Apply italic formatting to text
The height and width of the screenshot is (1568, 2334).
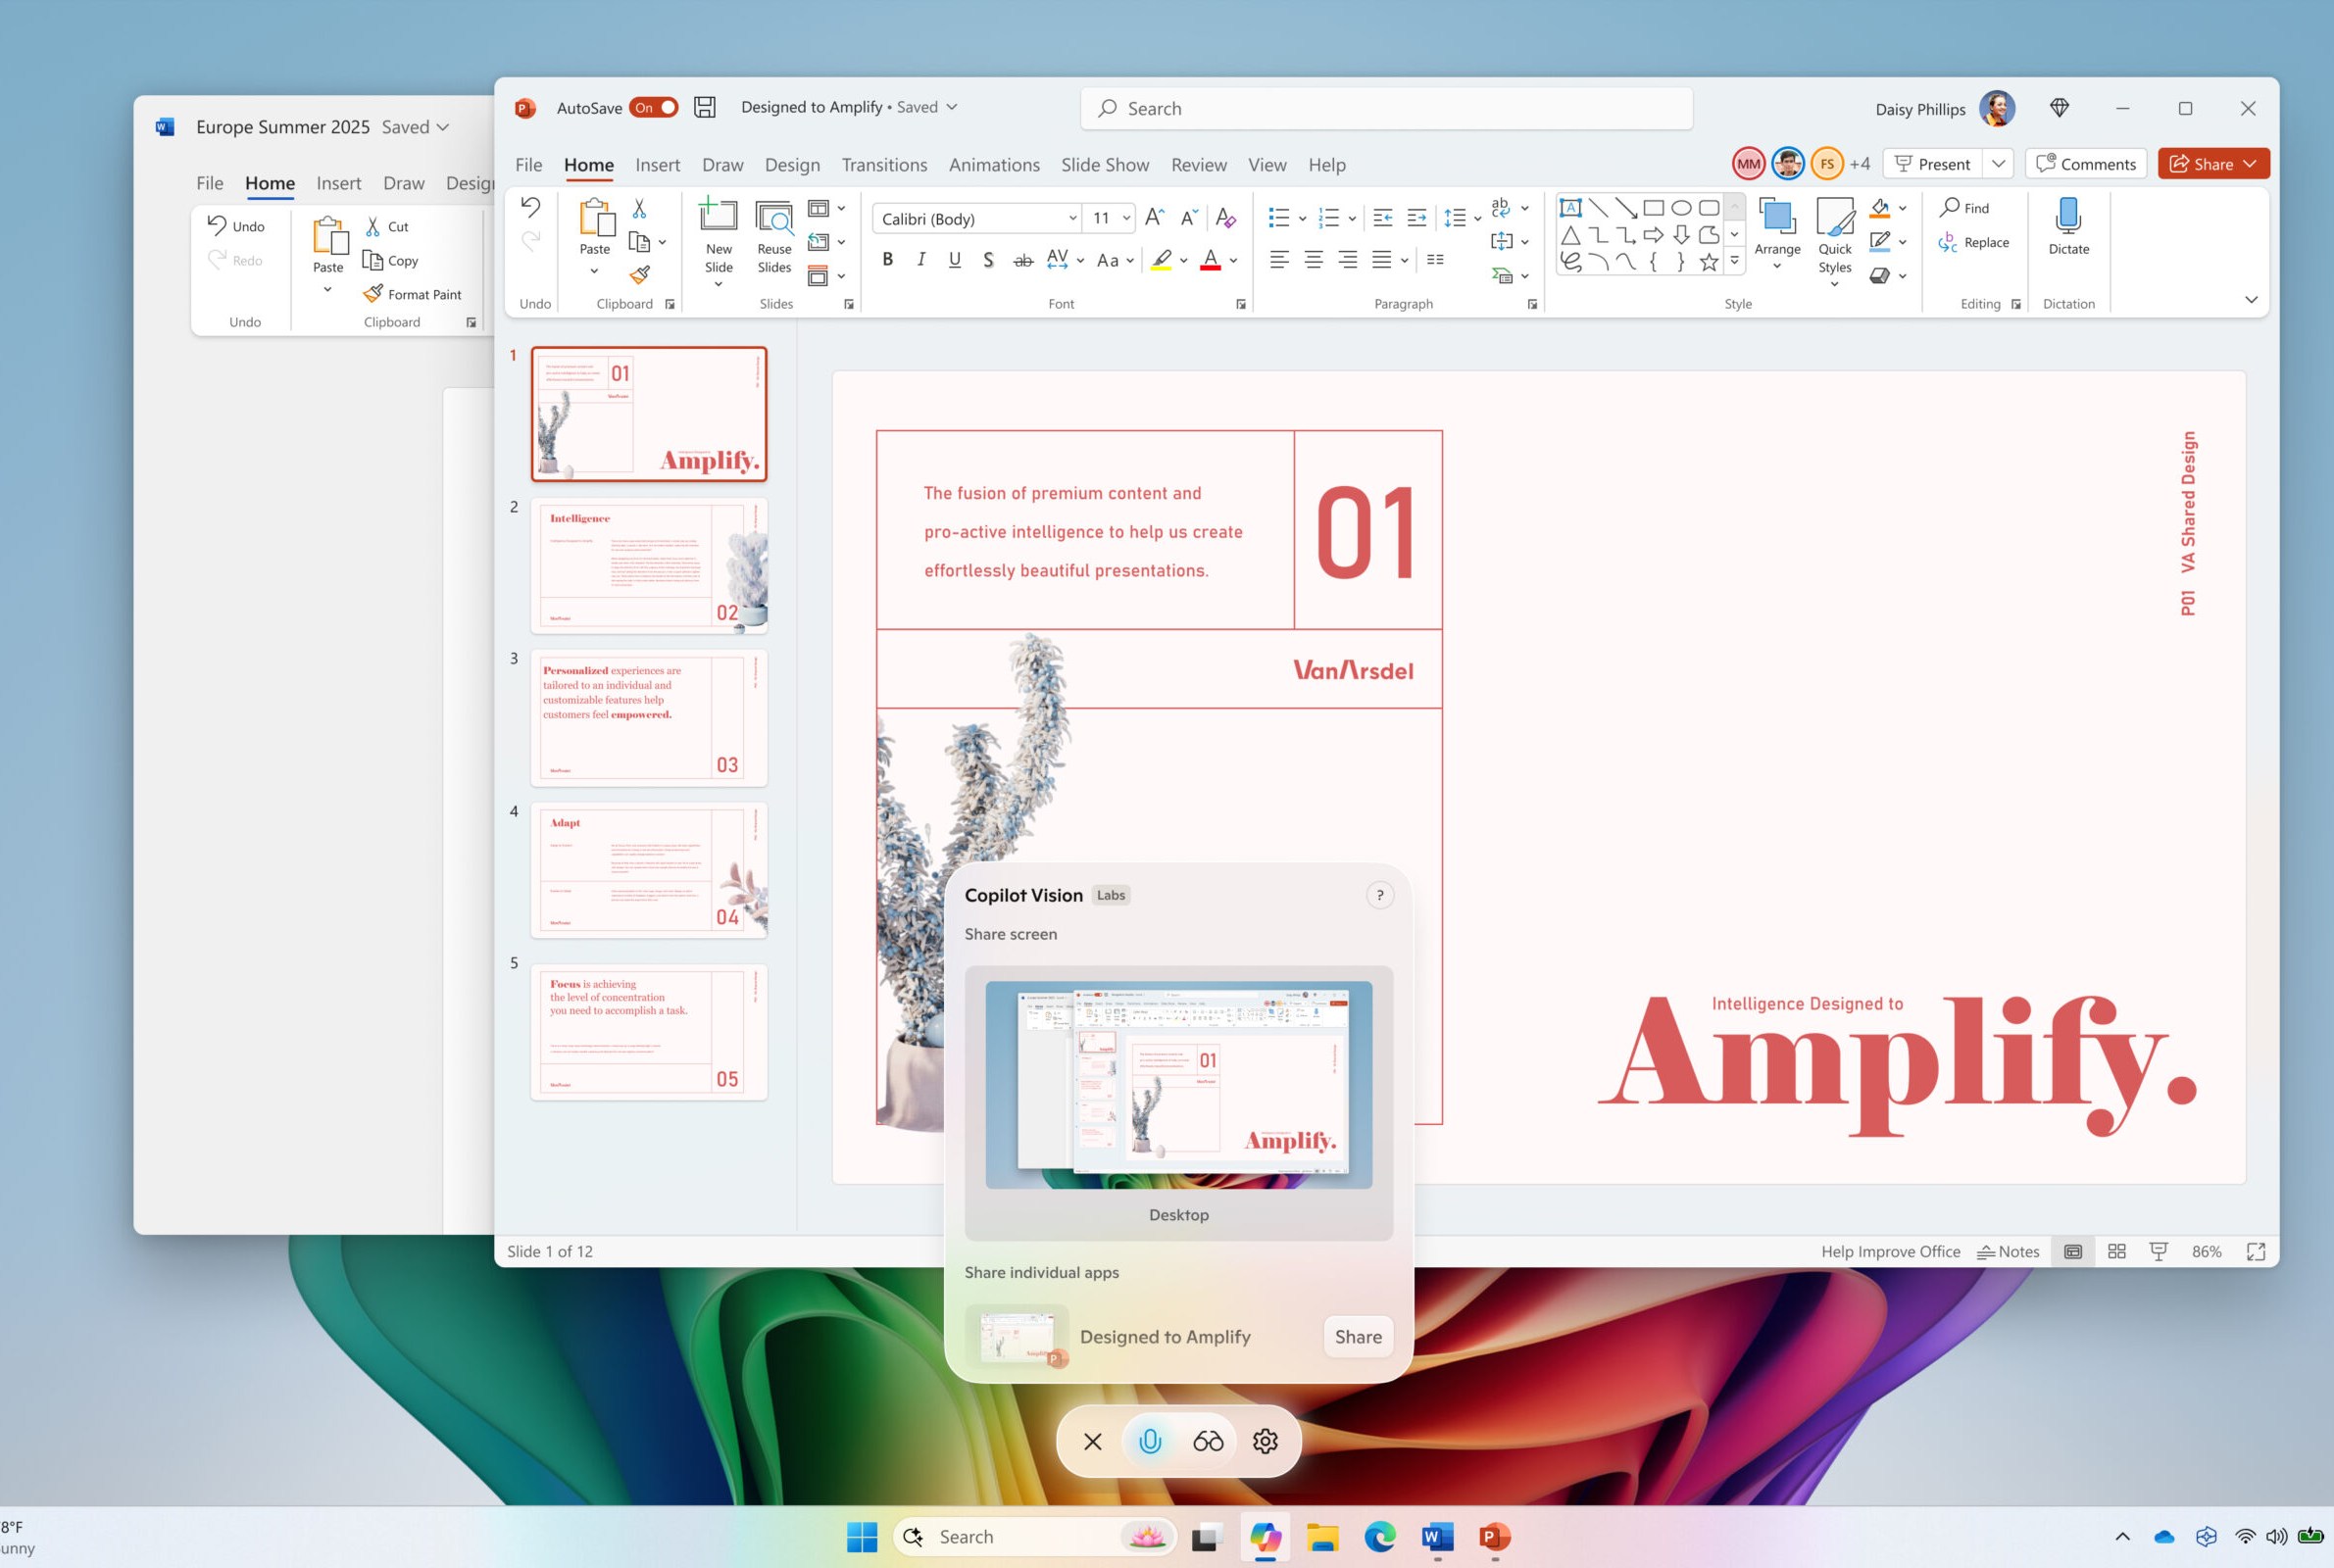[x=920, y=259]
